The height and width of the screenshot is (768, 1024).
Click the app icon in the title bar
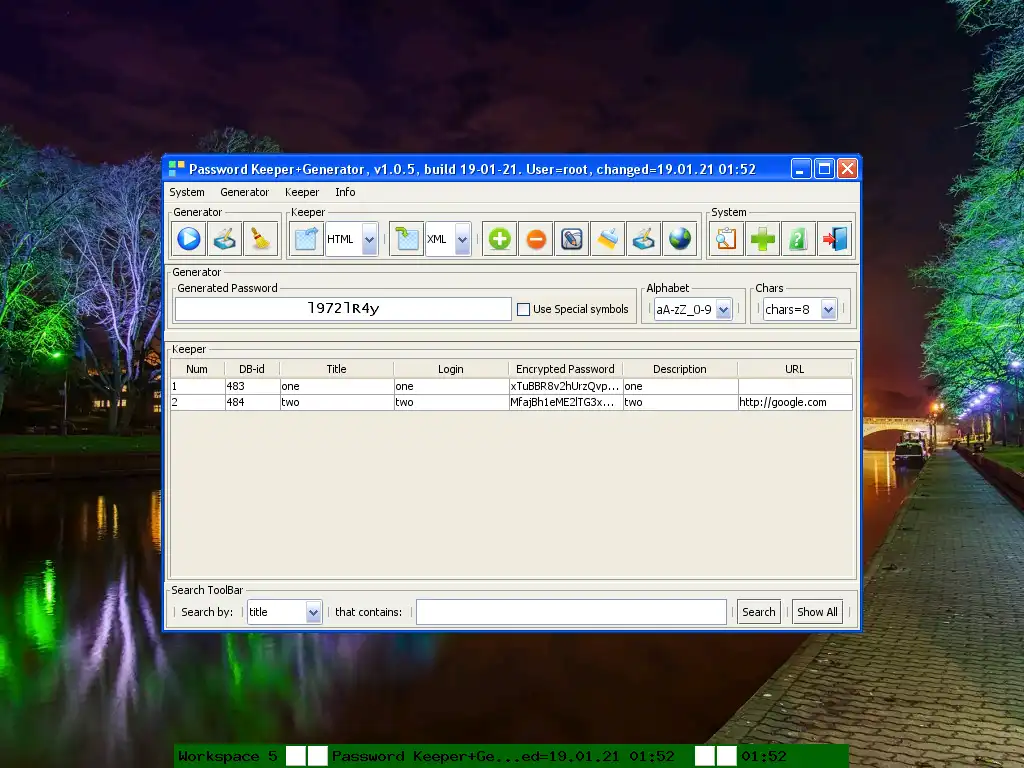[176, 169]
